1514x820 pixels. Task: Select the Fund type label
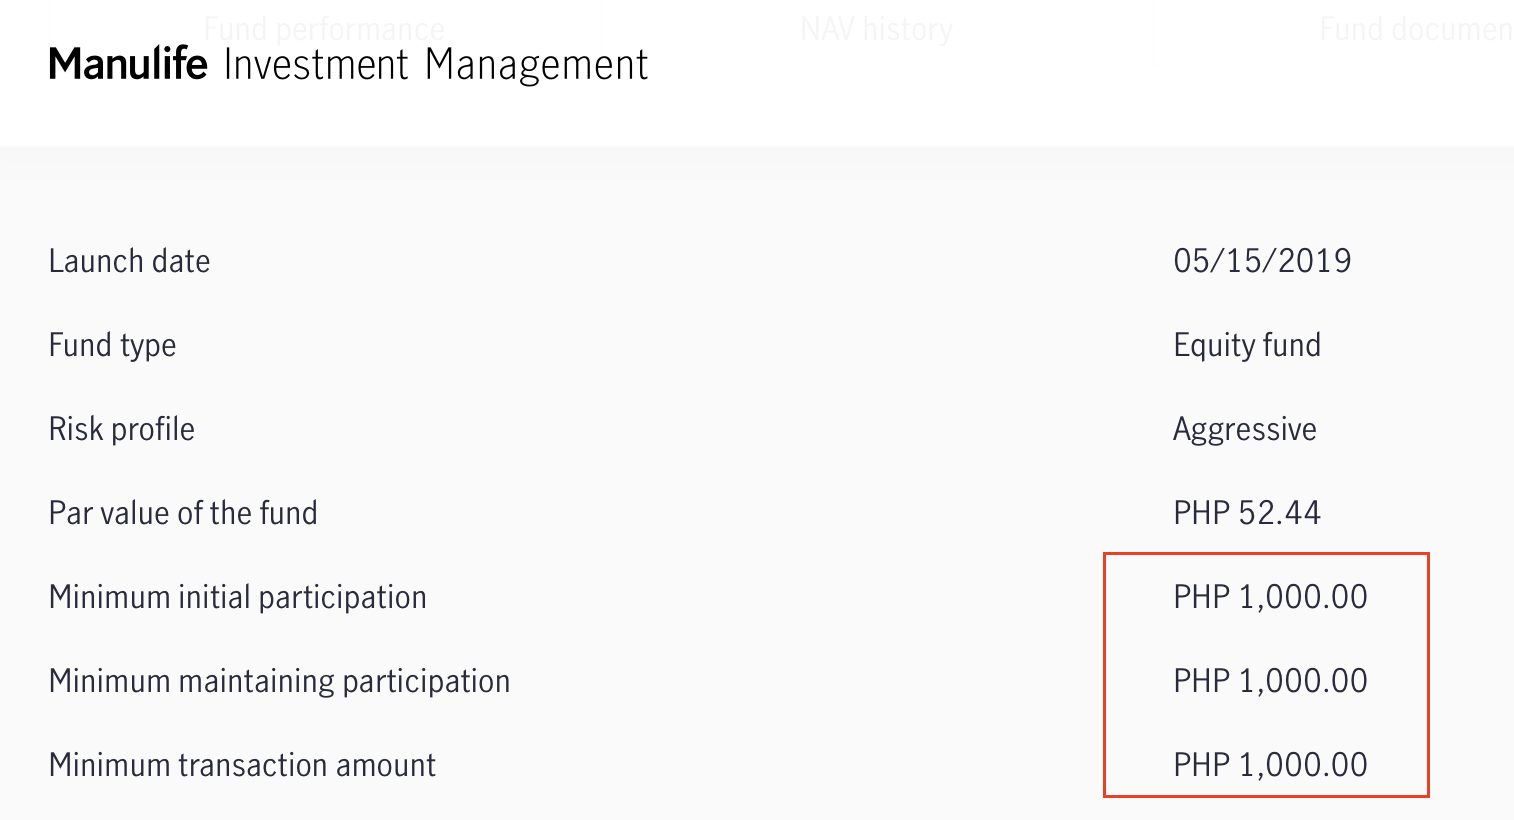click(x=112, y=345)
